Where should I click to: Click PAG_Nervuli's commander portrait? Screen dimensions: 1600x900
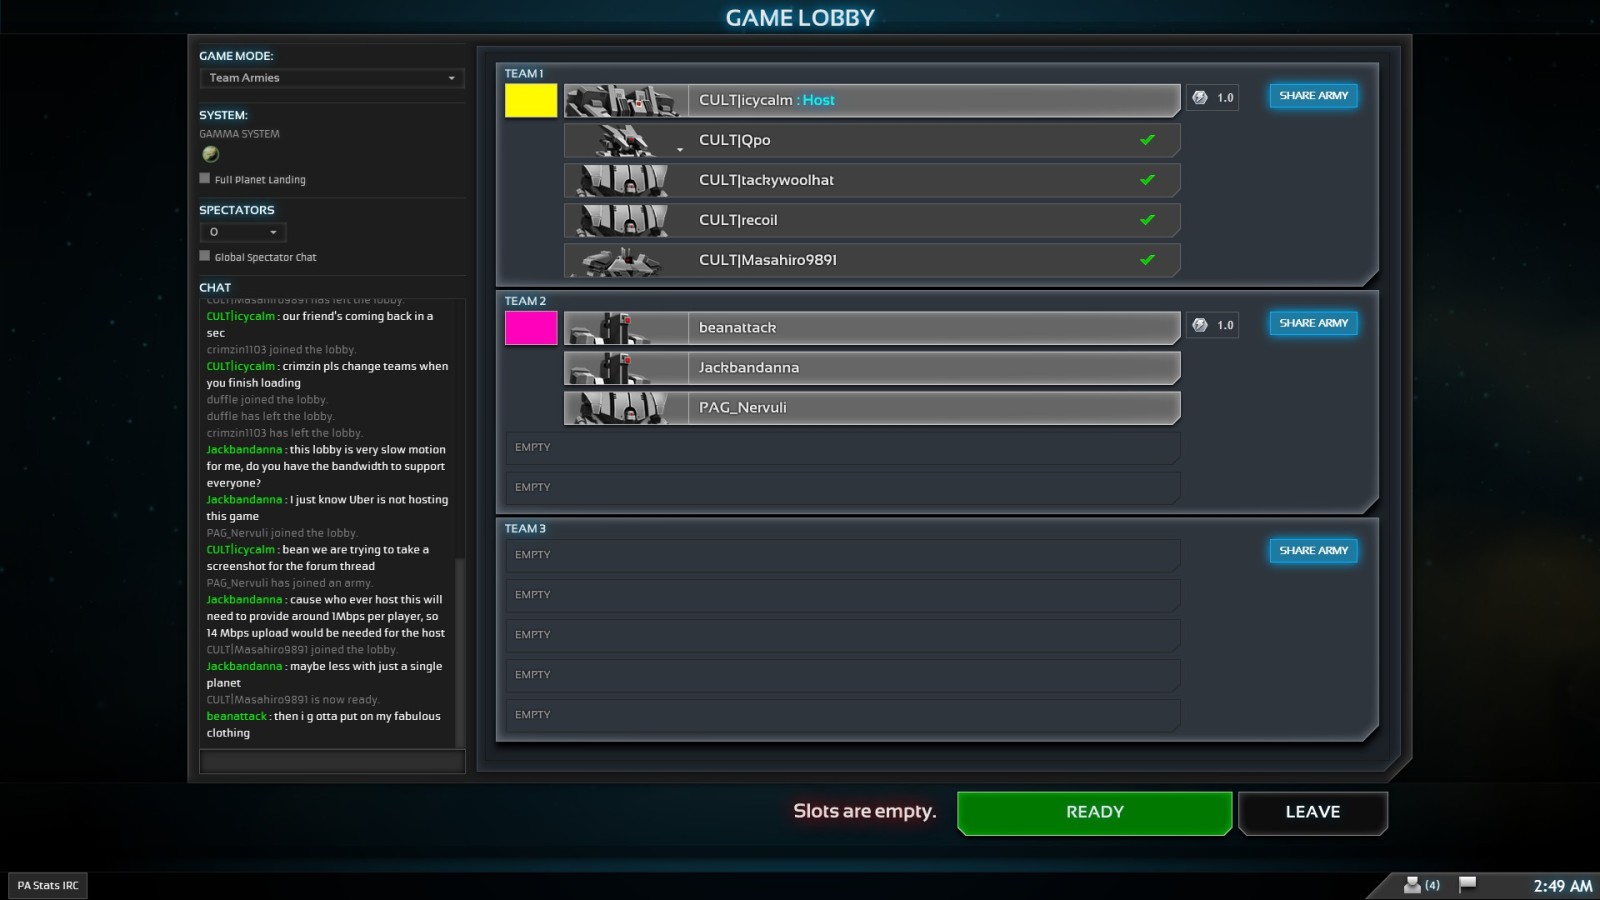(625, 408)
